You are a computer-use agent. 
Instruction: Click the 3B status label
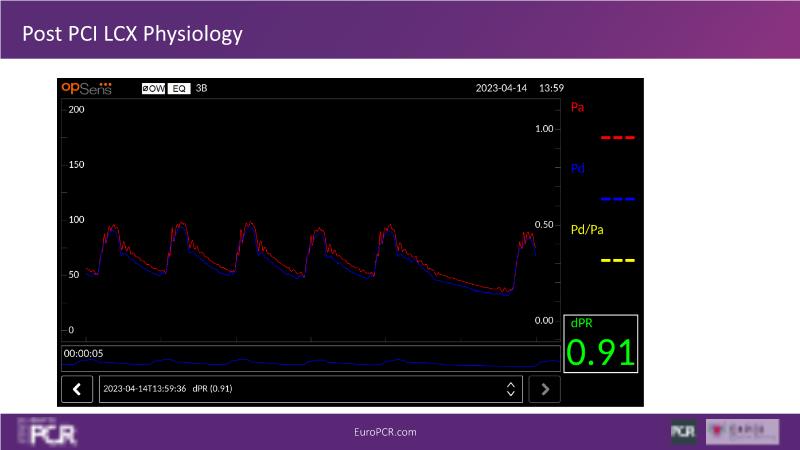[201, 89]
